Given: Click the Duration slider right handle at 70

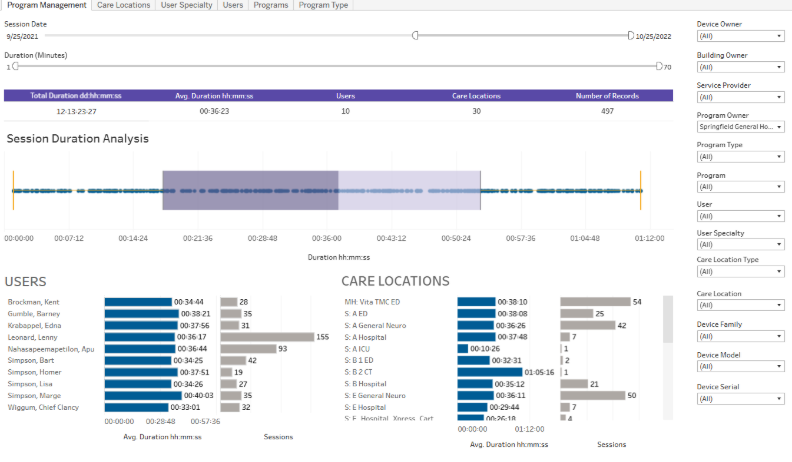Looking at the screenshot, I should click(659, 66).
